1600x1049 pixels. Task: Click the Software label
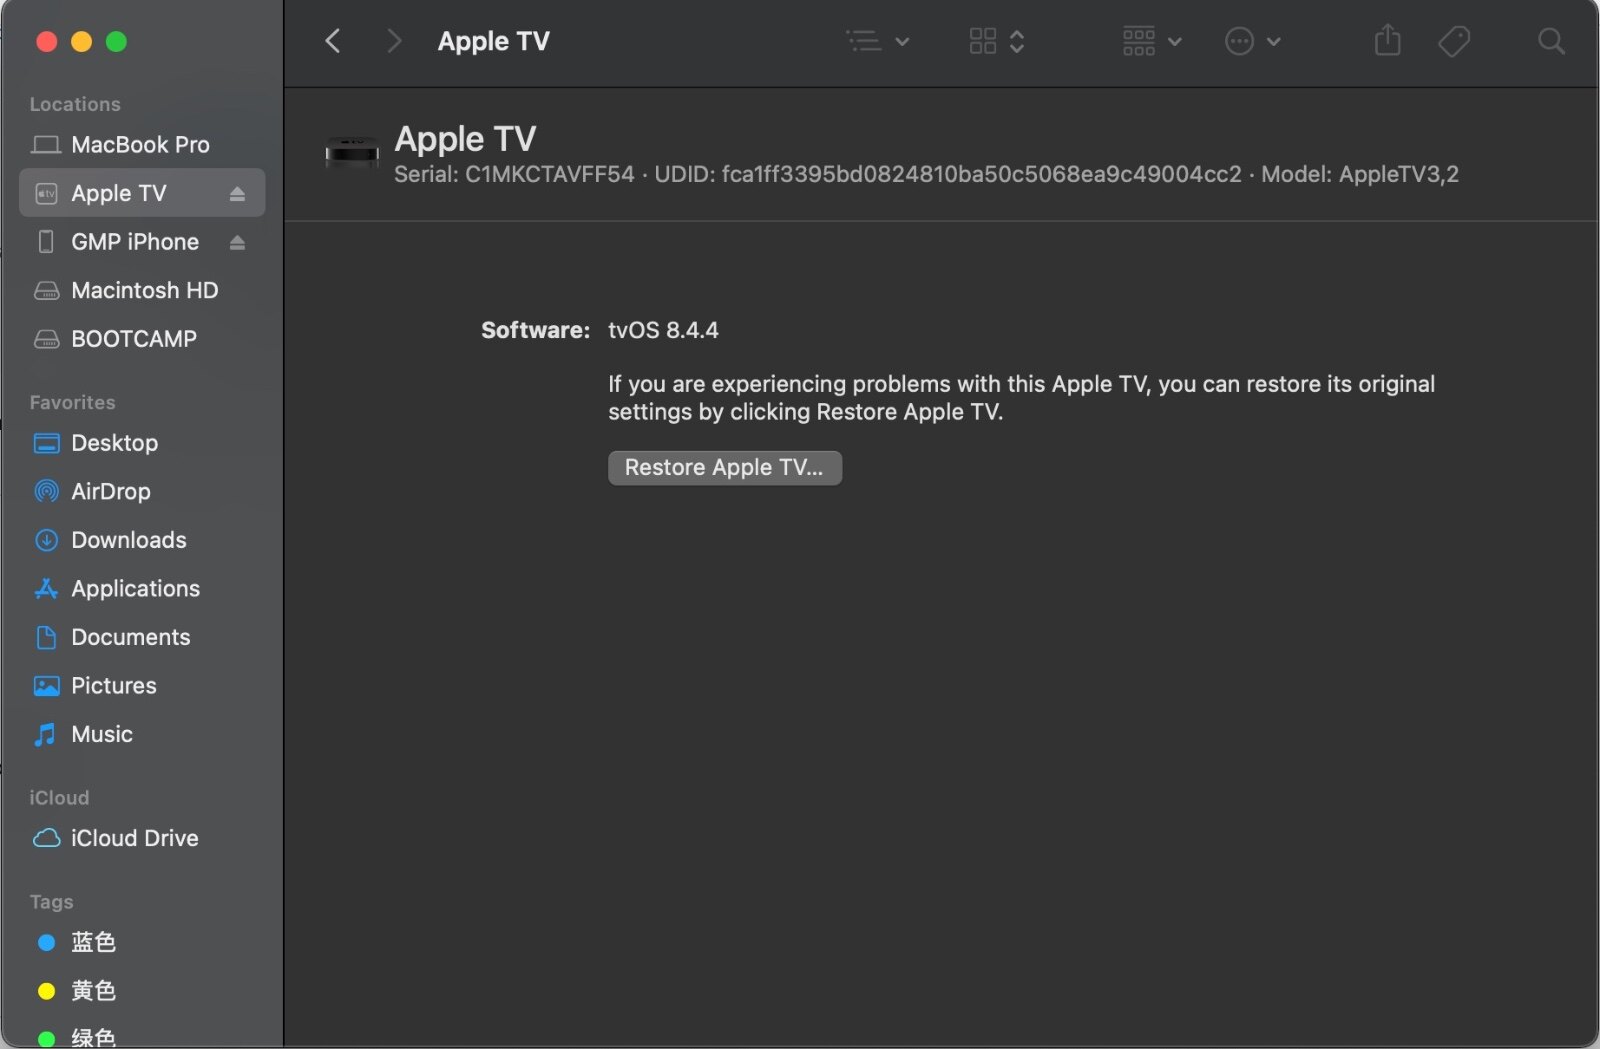pyautogui.click(x=536, y=330)
